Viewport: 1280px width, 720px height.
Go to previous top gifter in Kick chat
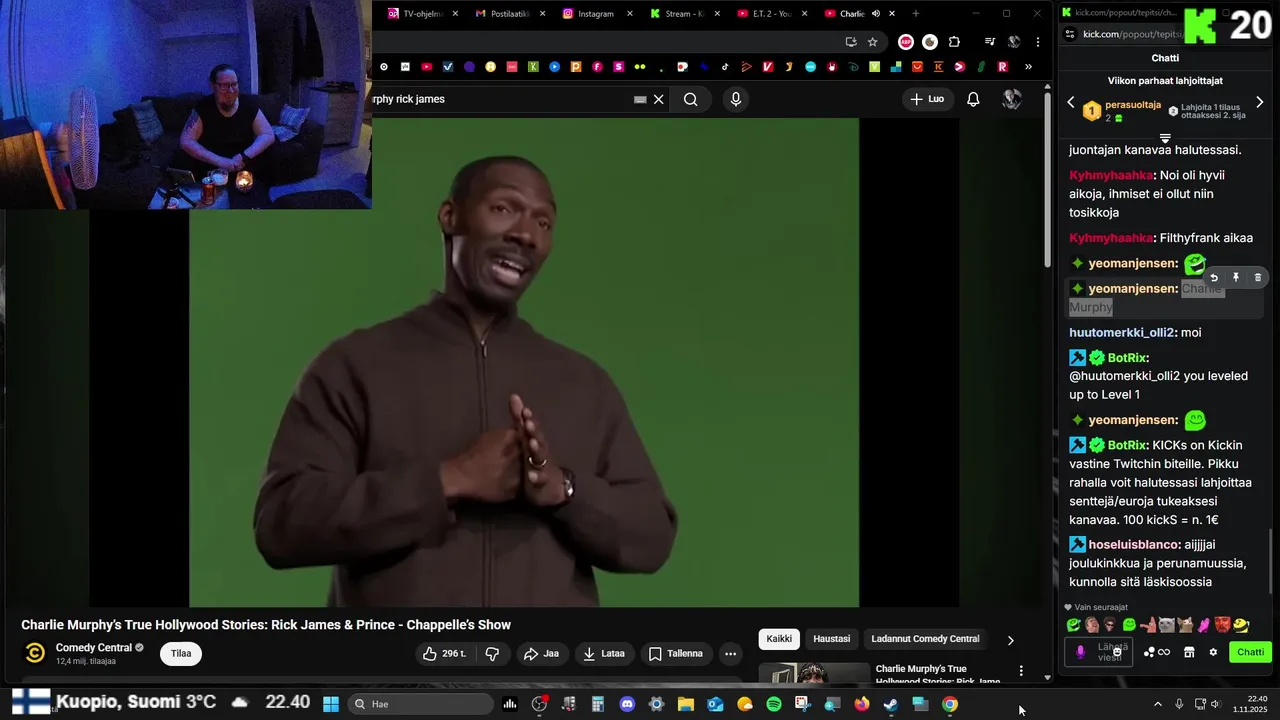click(x=1071, y=102)
